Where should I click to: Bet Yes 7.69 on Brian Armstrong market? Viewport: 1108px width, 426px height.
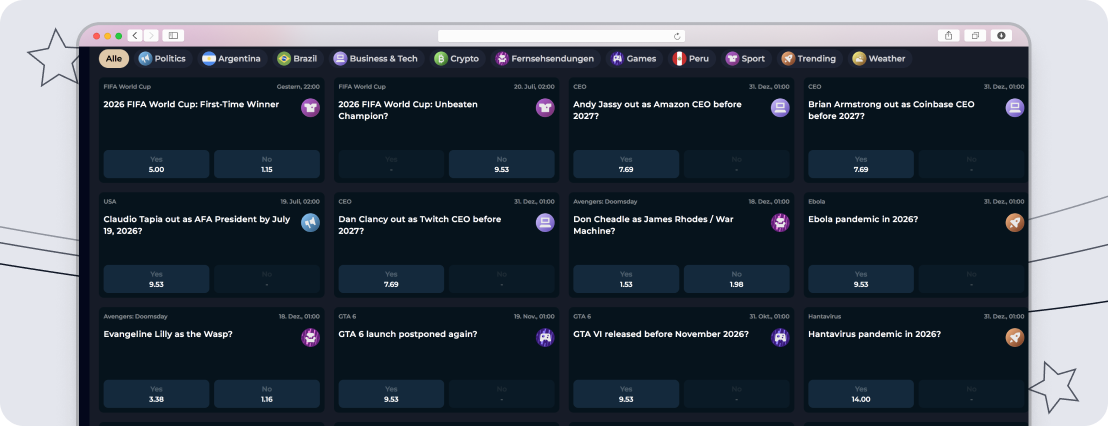tap(861, 164)
